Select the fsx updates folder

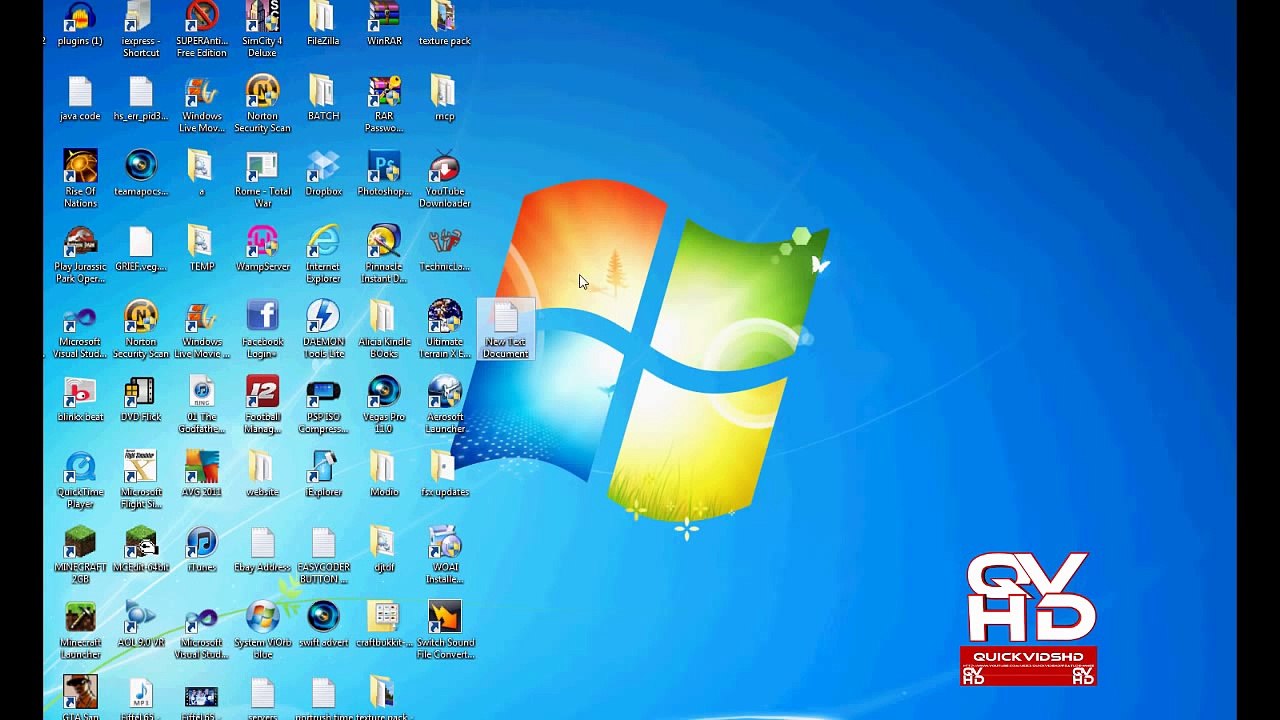(445, 474)
